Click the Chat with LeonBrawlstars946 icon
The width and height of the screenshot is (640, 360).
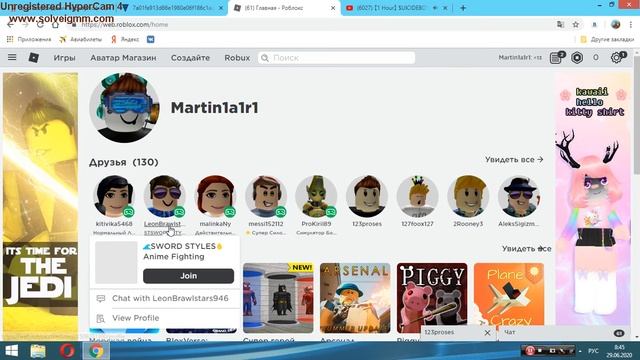[100, 299]
